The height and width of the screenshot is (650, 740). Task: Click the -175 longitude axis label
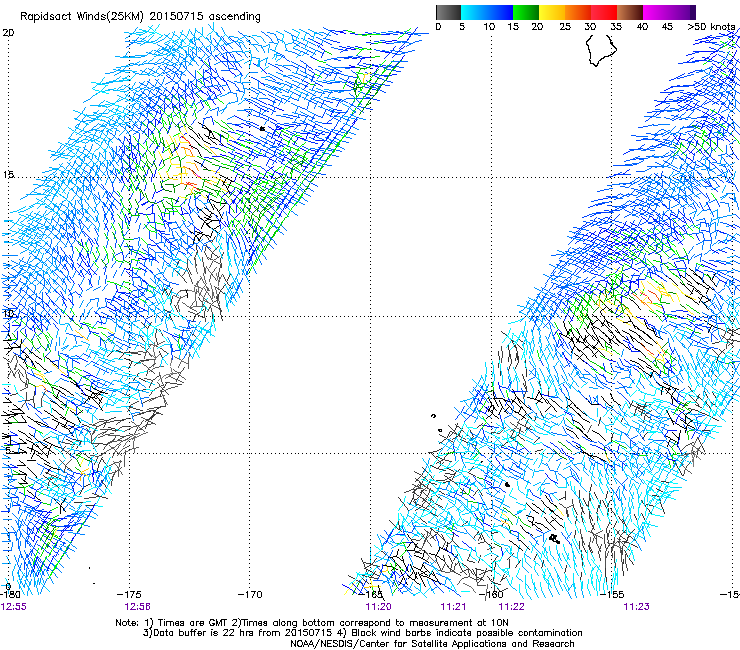pos(129,595)
